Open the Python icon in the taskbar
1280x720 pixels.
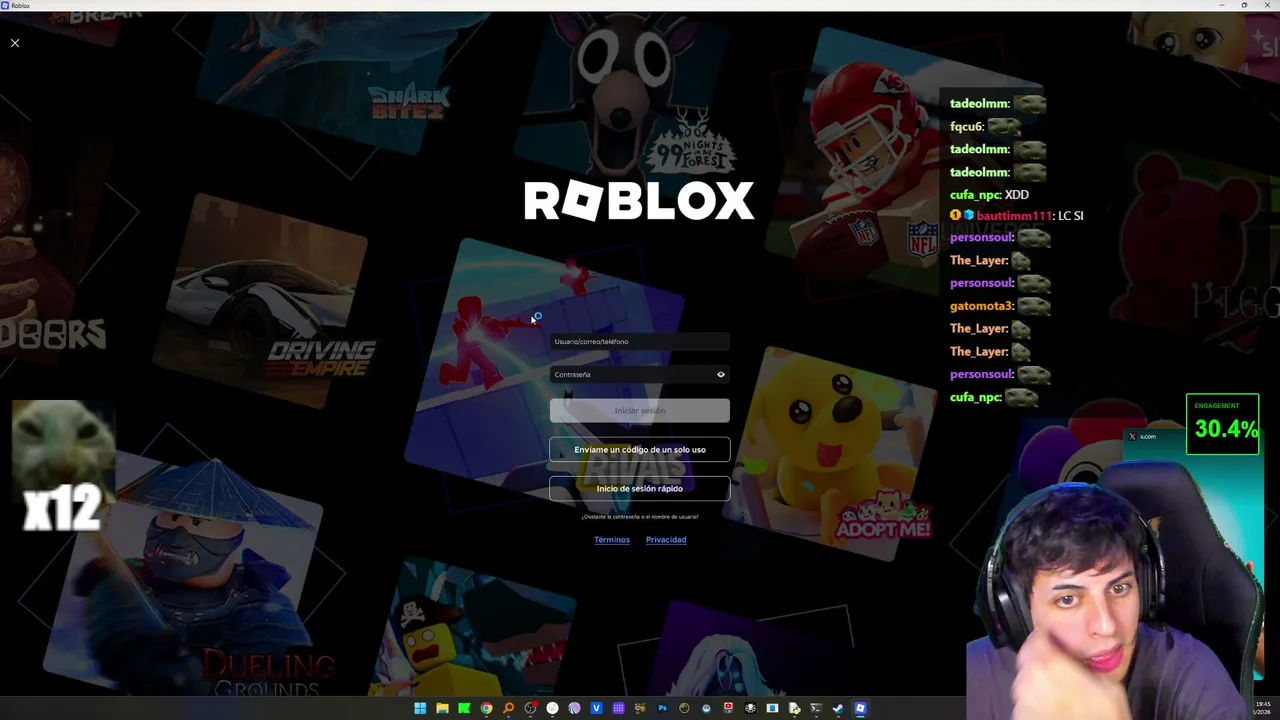(794, 709)
